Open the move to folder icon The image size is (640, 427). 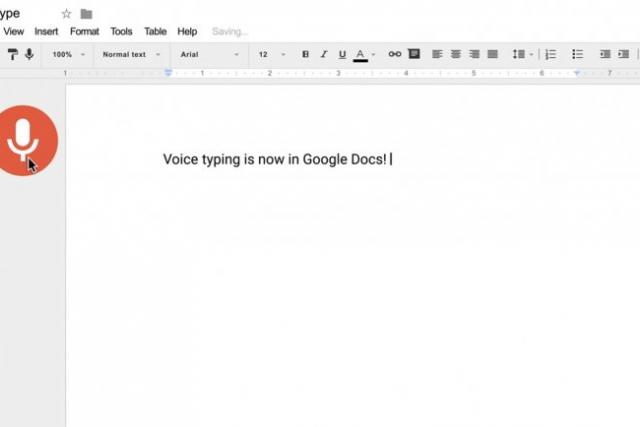coord(86,14)
